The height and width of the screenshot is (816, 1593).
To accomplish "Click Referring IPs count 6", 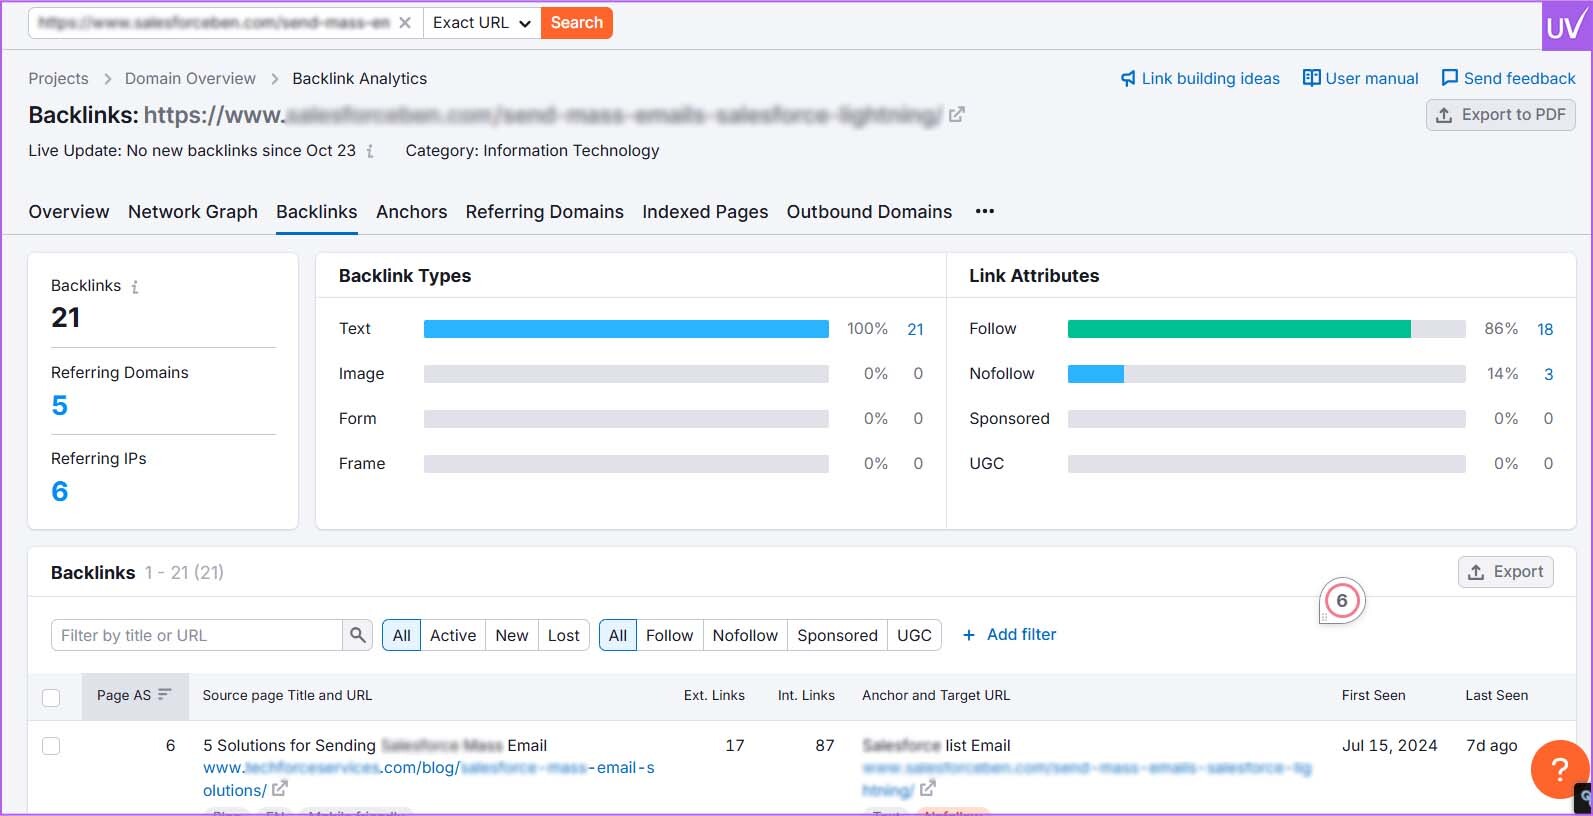I will [60, 491].
